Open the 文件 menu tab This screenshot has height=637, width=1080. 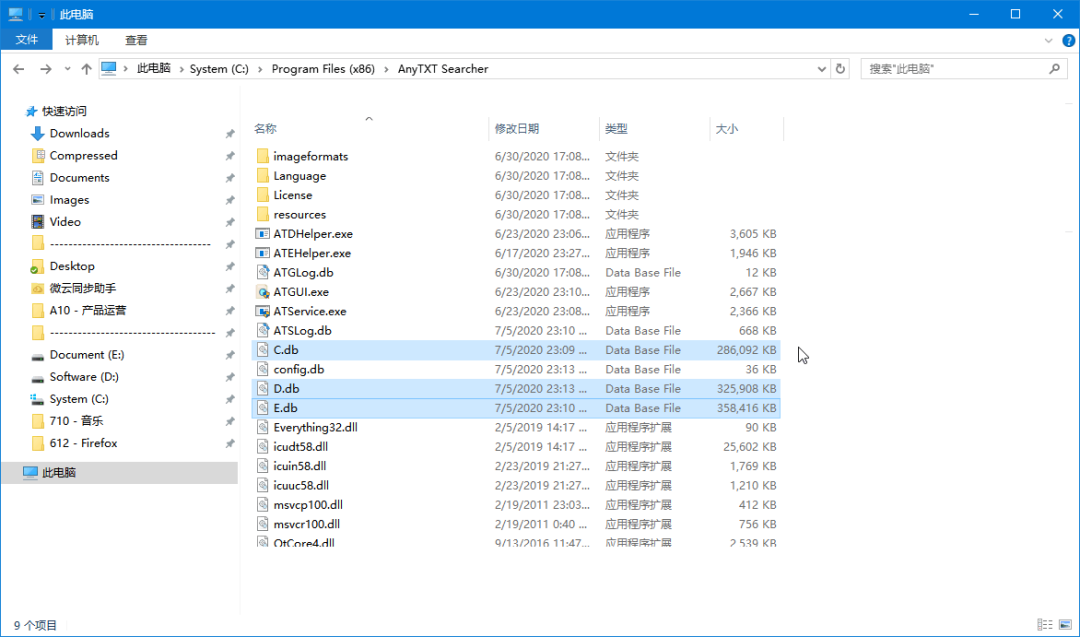tap(27, 40)
